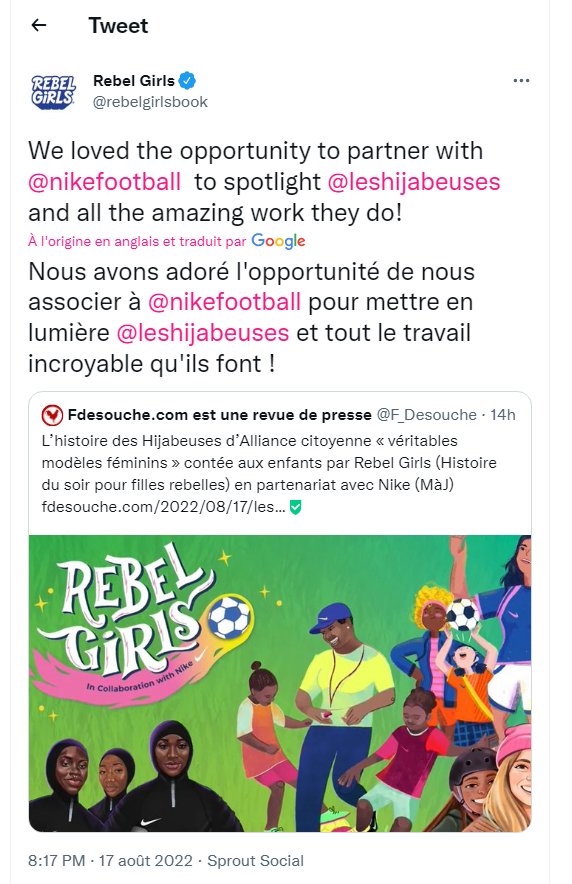572x884 pixels.
Task: Click the blue verified badge
Action: click(187, 81)
